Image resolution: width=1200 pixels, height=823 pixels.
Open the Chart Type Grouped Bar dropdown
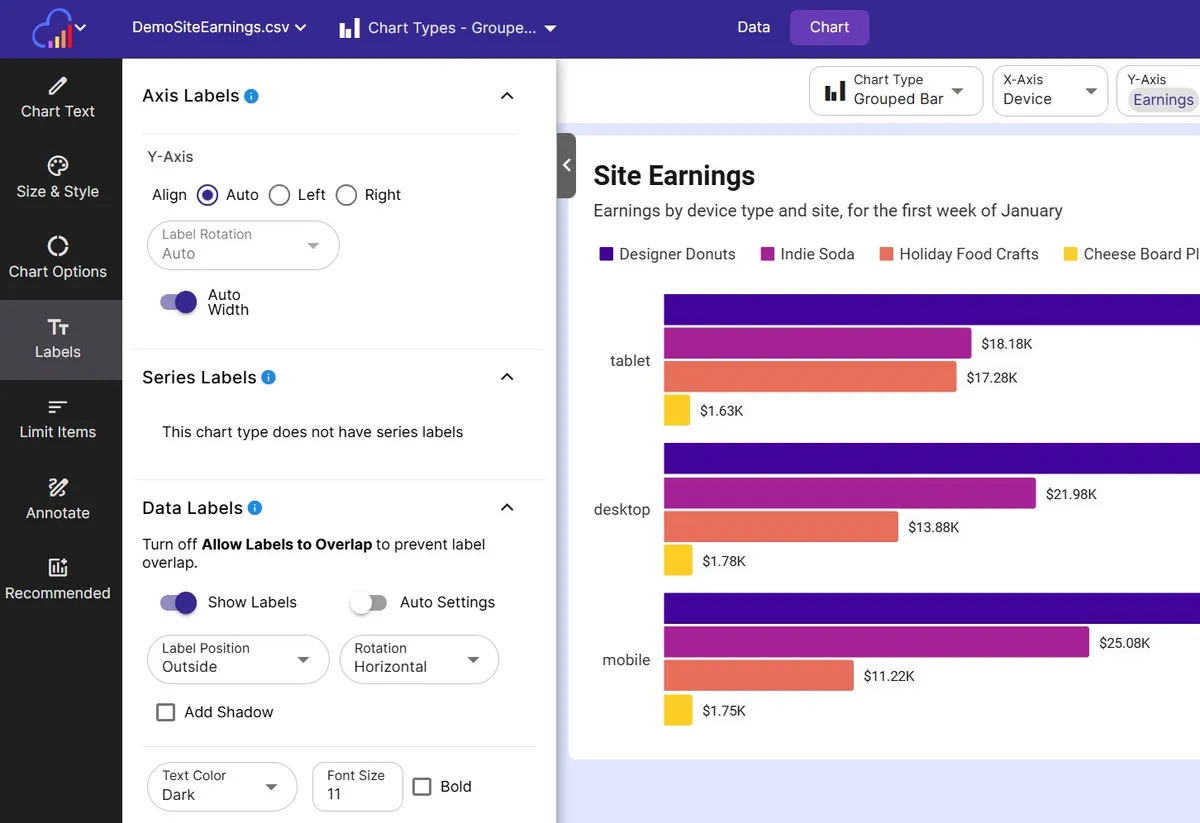pos(896,91)
